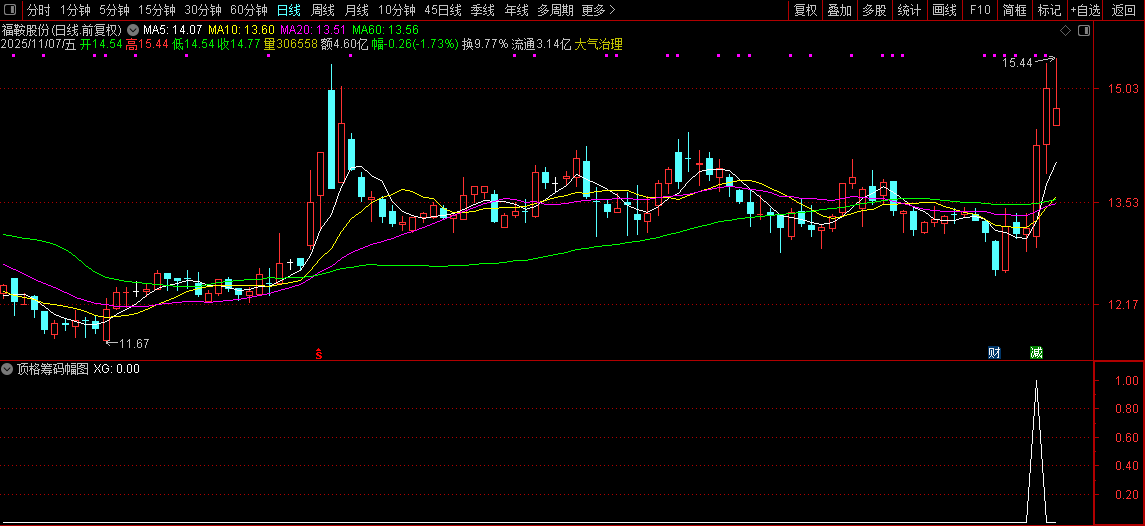Click the 复权 adjustment button

[805, 10]
